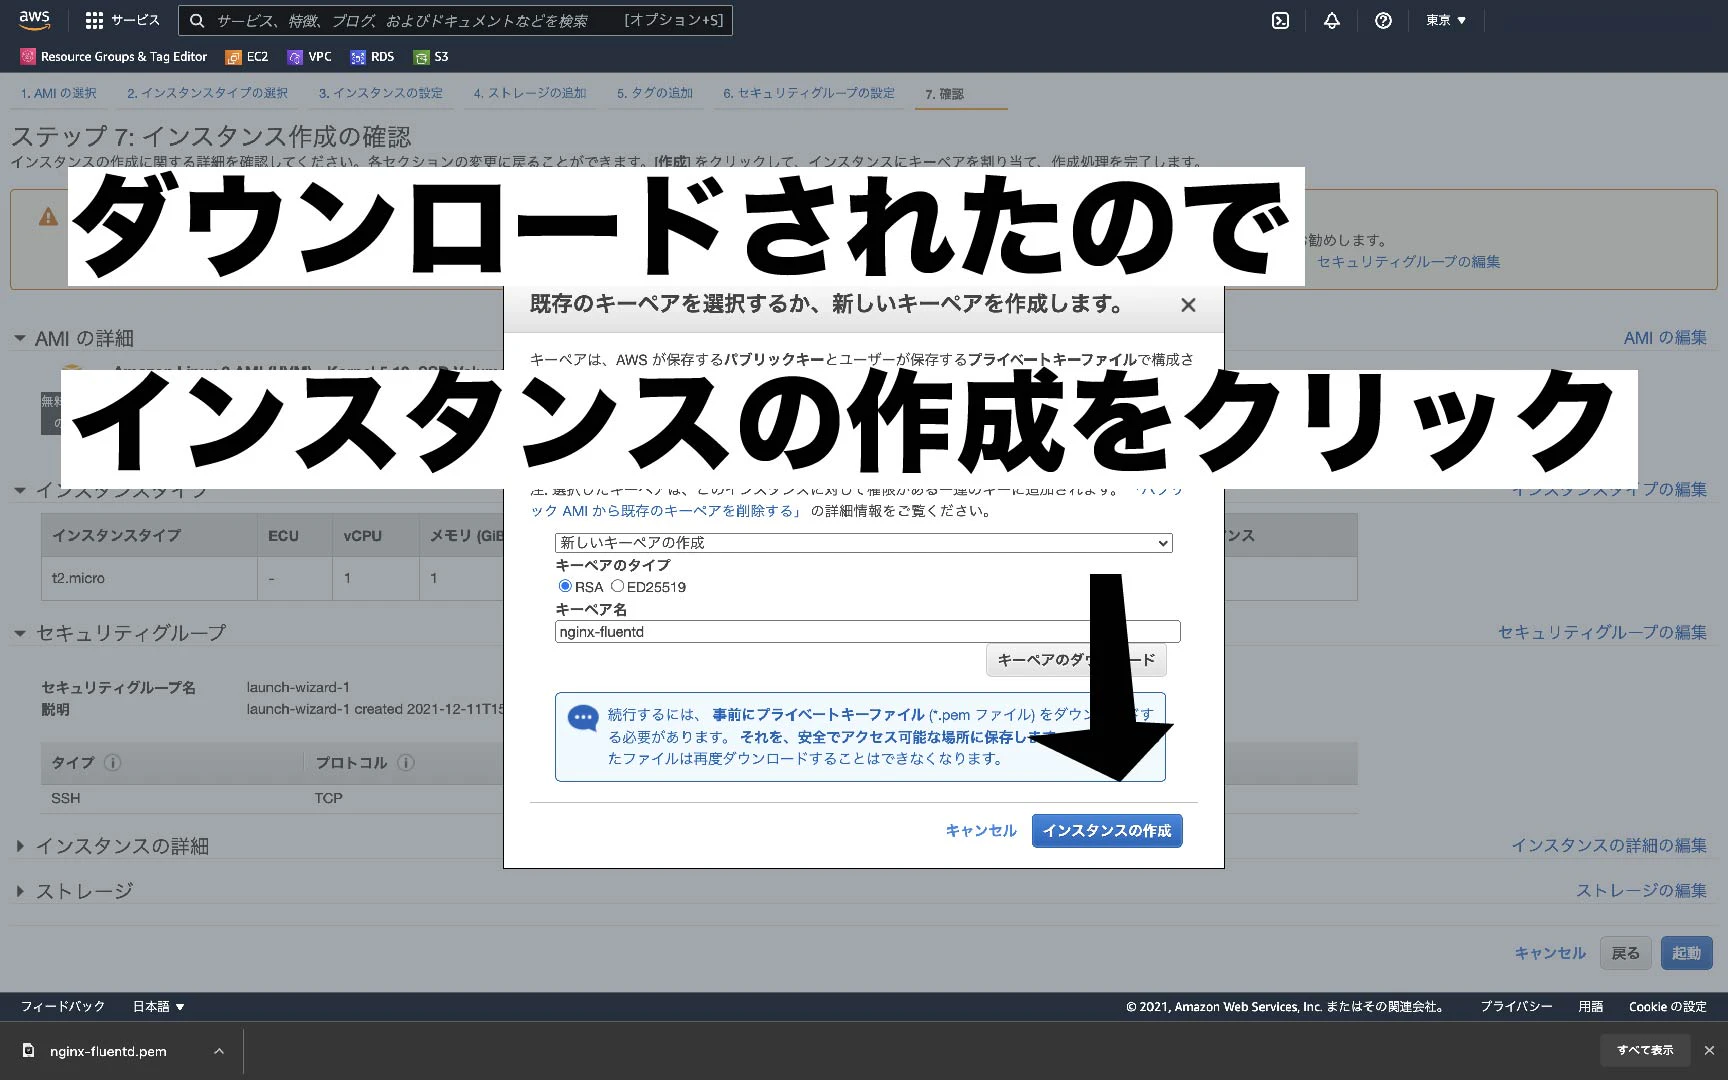Click the 起動 button
1728x1080 pixels.
pos(1687,953)
